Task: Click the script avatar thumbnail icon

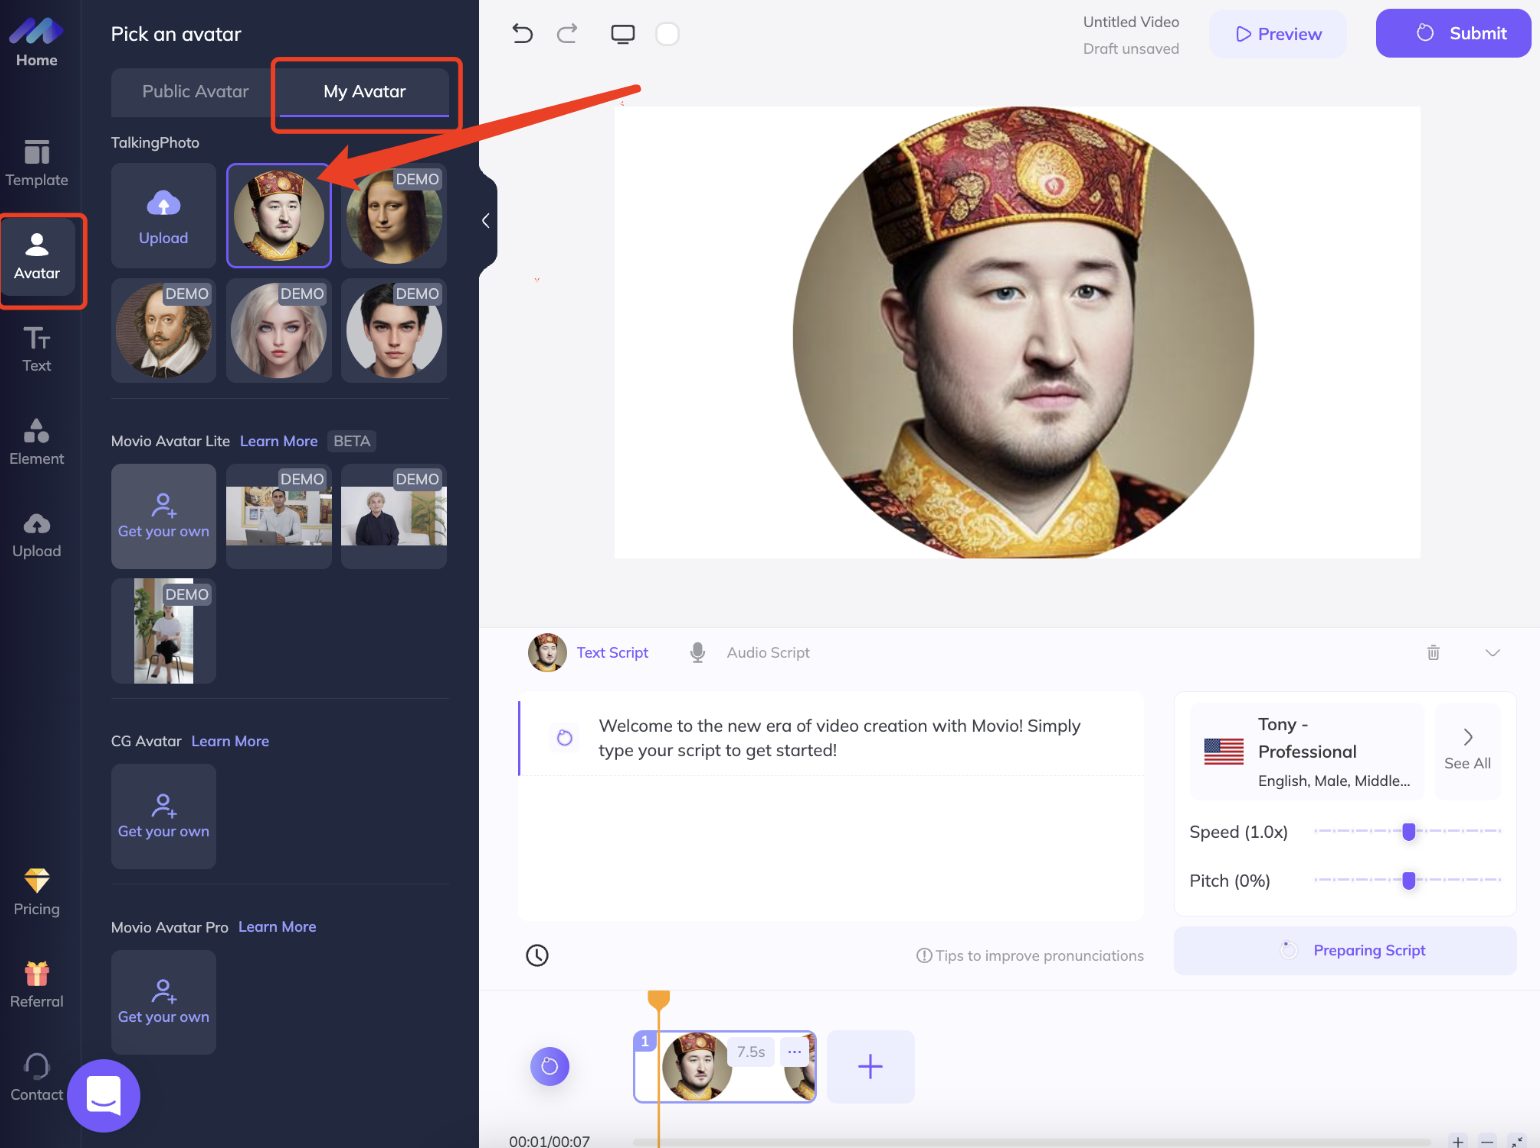Action: coord(547,652)
